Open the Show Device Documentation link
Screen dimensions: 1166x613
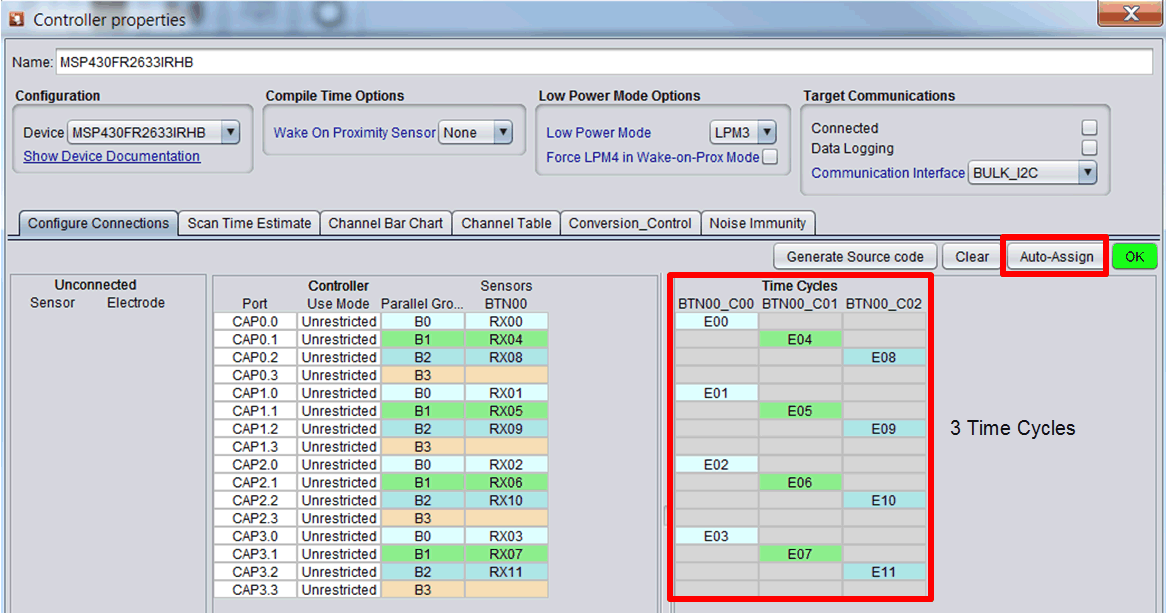click(112, 156)
